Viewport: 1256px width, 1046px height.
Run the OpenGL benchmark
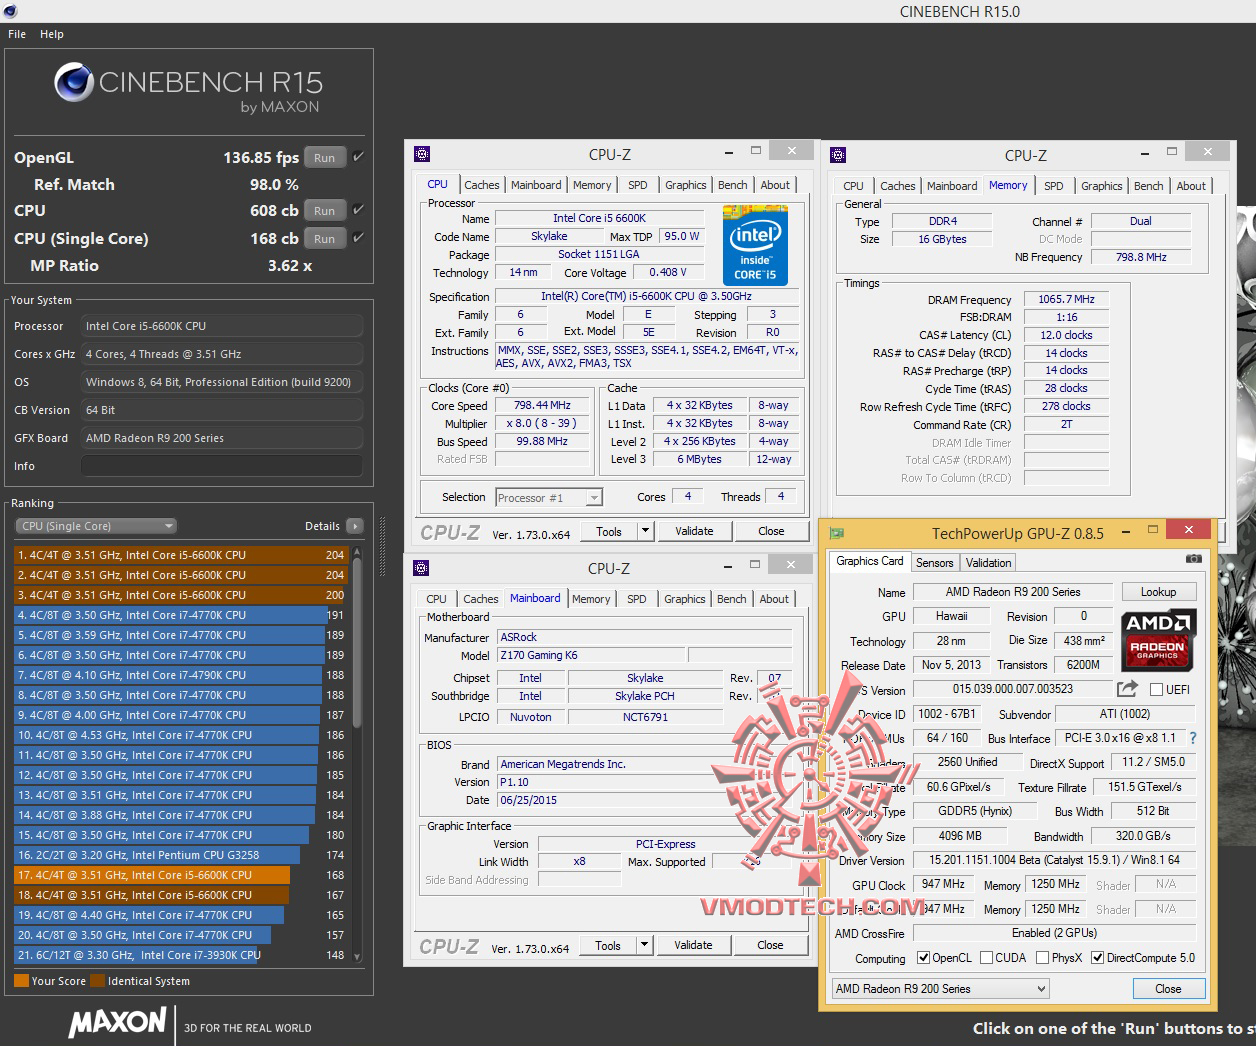(325, 157)
